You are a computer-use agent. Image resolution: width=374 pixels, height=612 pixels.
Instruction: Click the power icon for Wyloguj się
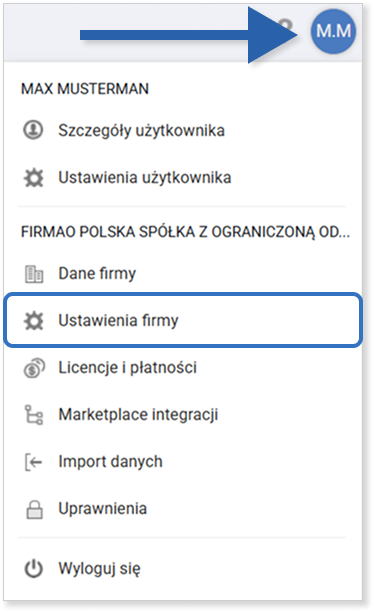[x=34, y=569]
